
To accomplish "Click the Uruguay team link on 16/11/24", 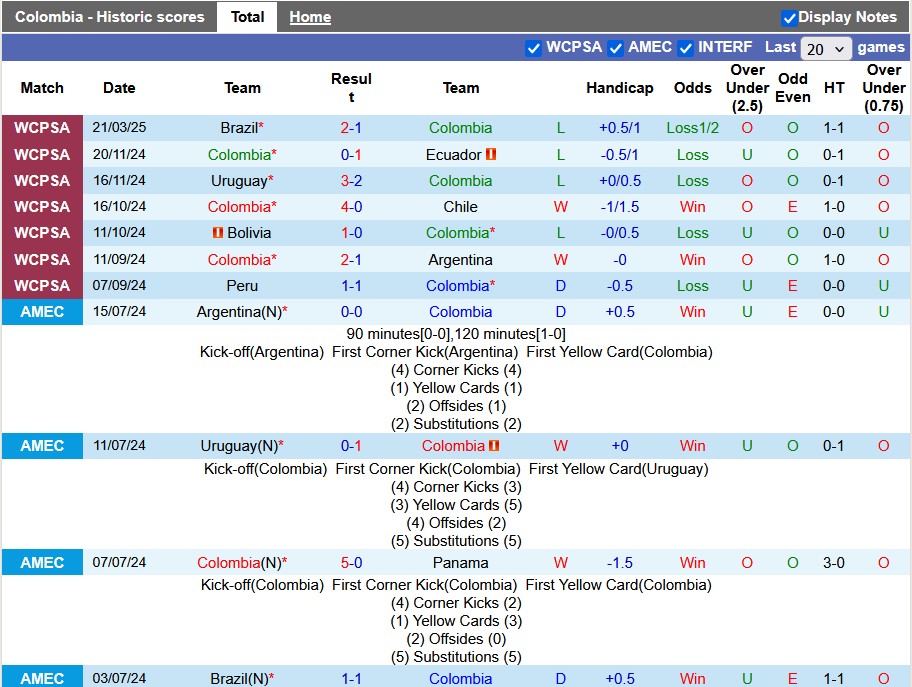I will pyautogui.click(x=238, y=181).
